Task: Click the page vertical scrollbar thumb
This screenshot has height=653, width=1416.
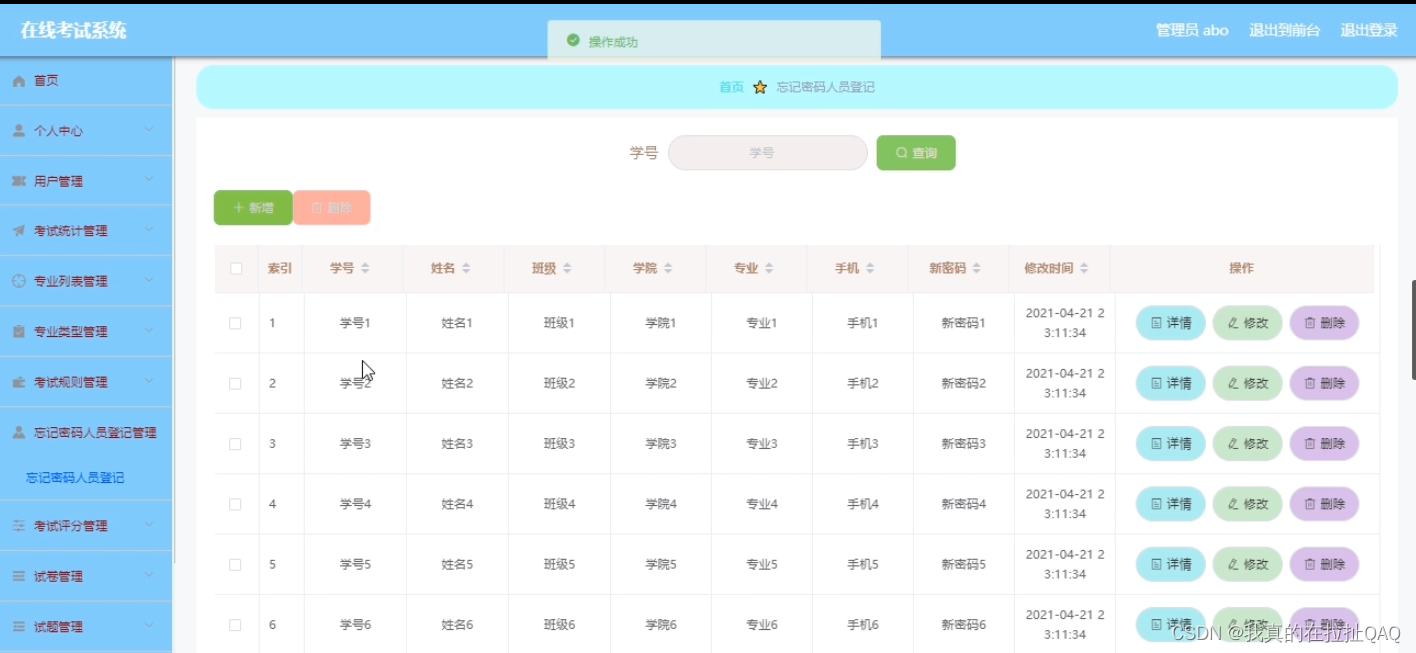Action: (1413, 330)
